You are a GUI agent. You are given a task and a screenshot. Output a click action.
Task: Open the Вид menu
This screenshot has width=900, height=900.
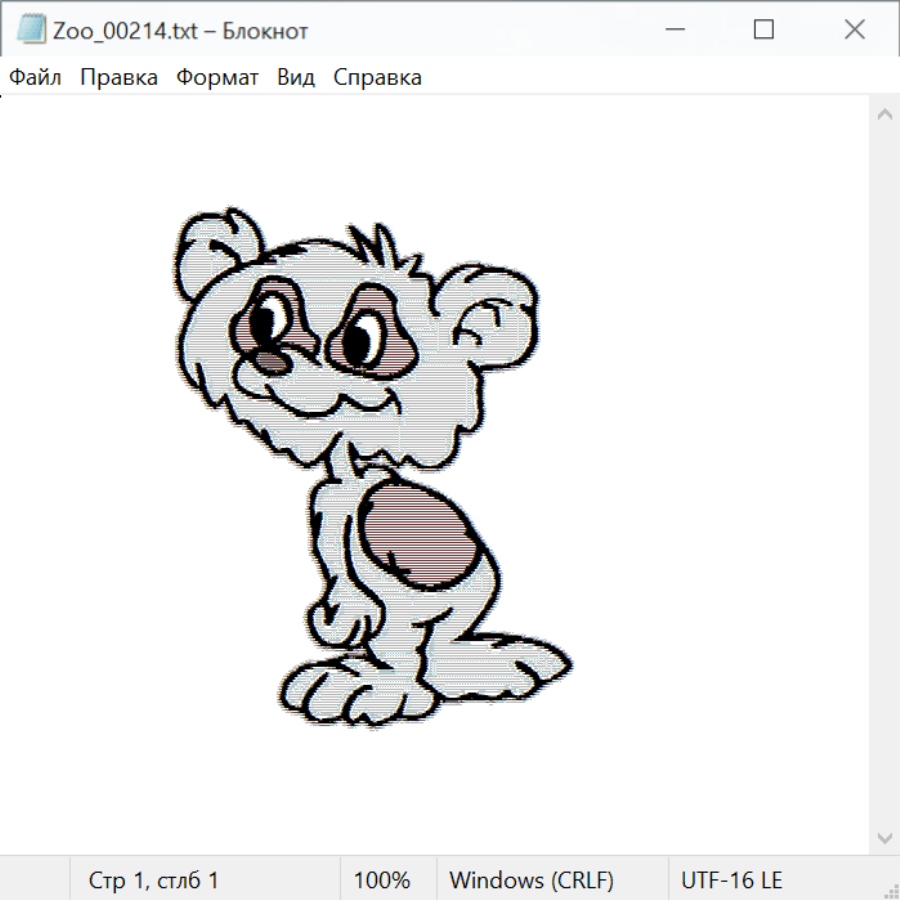(296, 78)
